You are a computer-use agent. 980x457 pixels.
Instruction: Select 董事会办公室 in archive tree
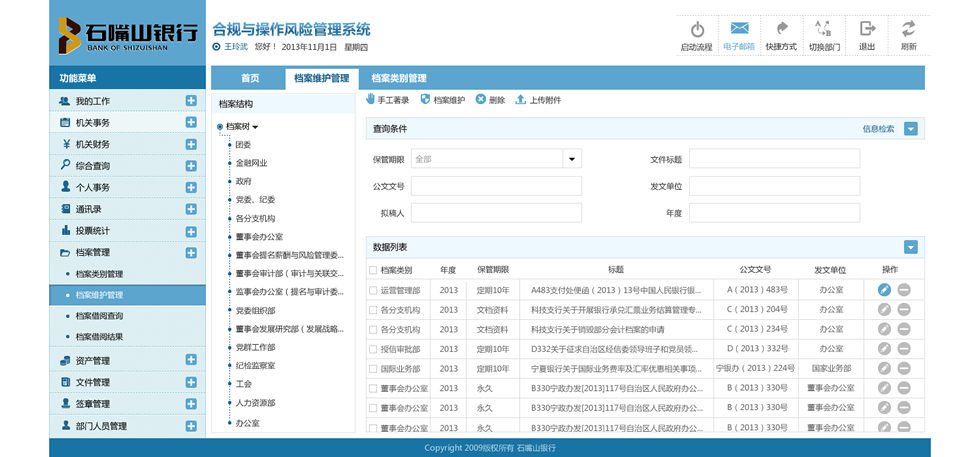[x=259, y=237]
